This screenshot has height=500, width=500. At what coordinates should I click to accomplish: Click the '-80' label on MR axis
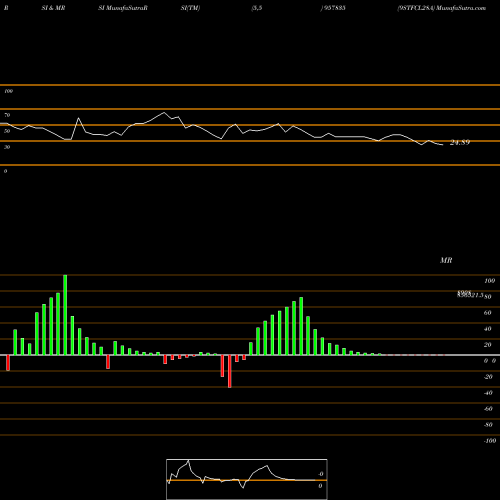pyautogui.click(x=488, y=425)
